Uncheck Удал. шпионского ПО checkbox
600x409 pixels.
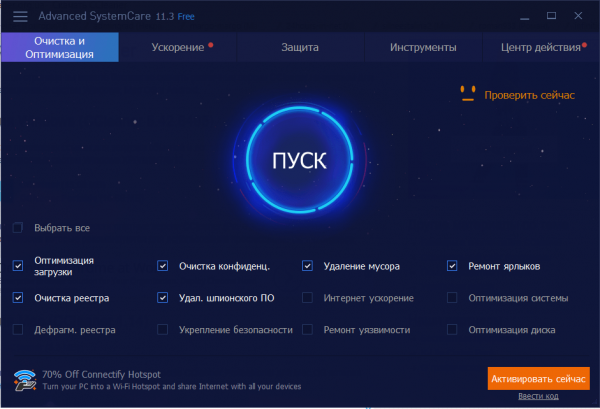pyautogui.click(x=163, y=298)
